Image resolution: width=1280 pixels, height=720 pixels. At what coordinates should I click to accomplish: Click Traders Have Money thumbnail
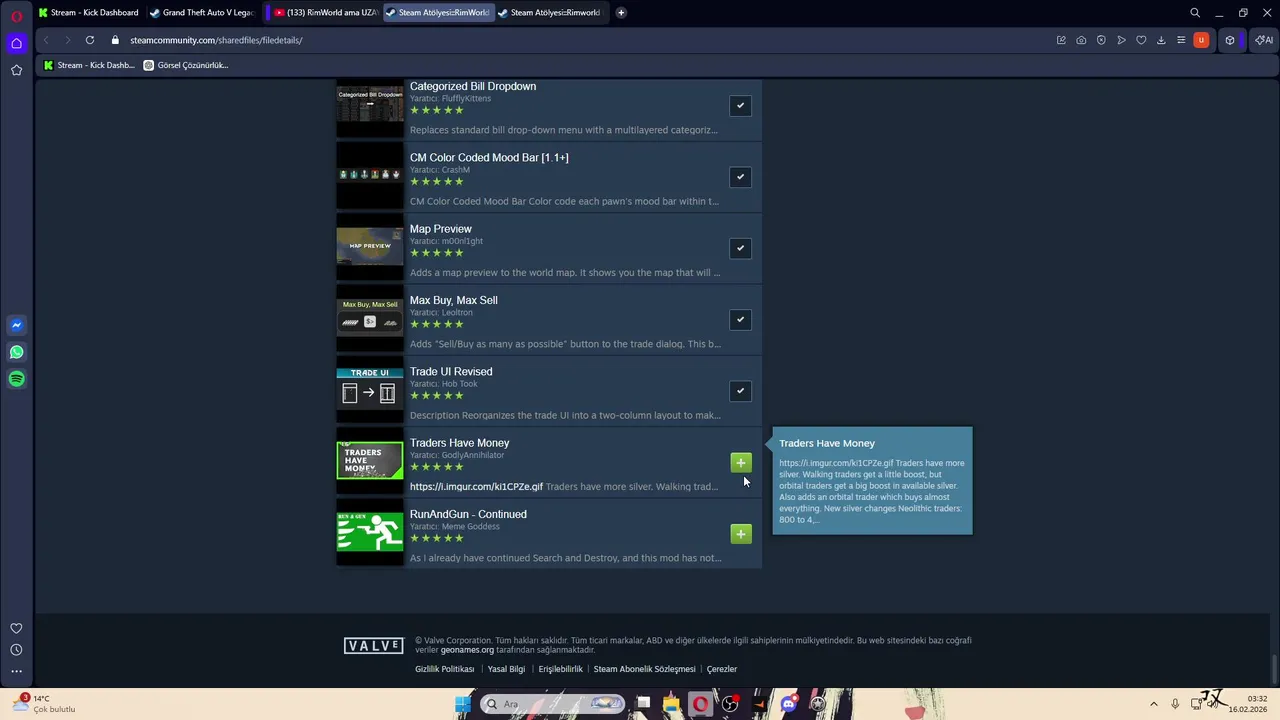(x=370, y=462)
